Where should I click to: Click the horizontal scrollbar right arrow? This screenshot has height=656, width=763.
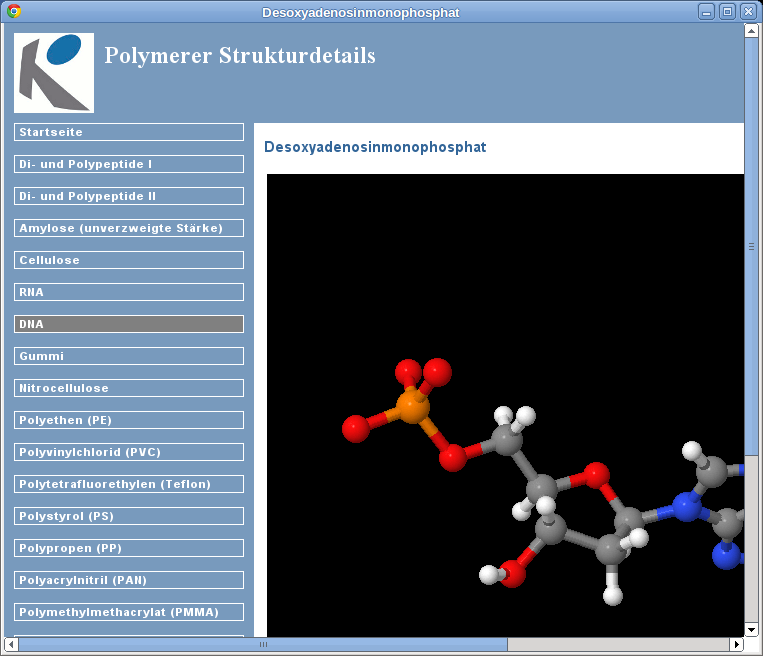tap(737, 645)
